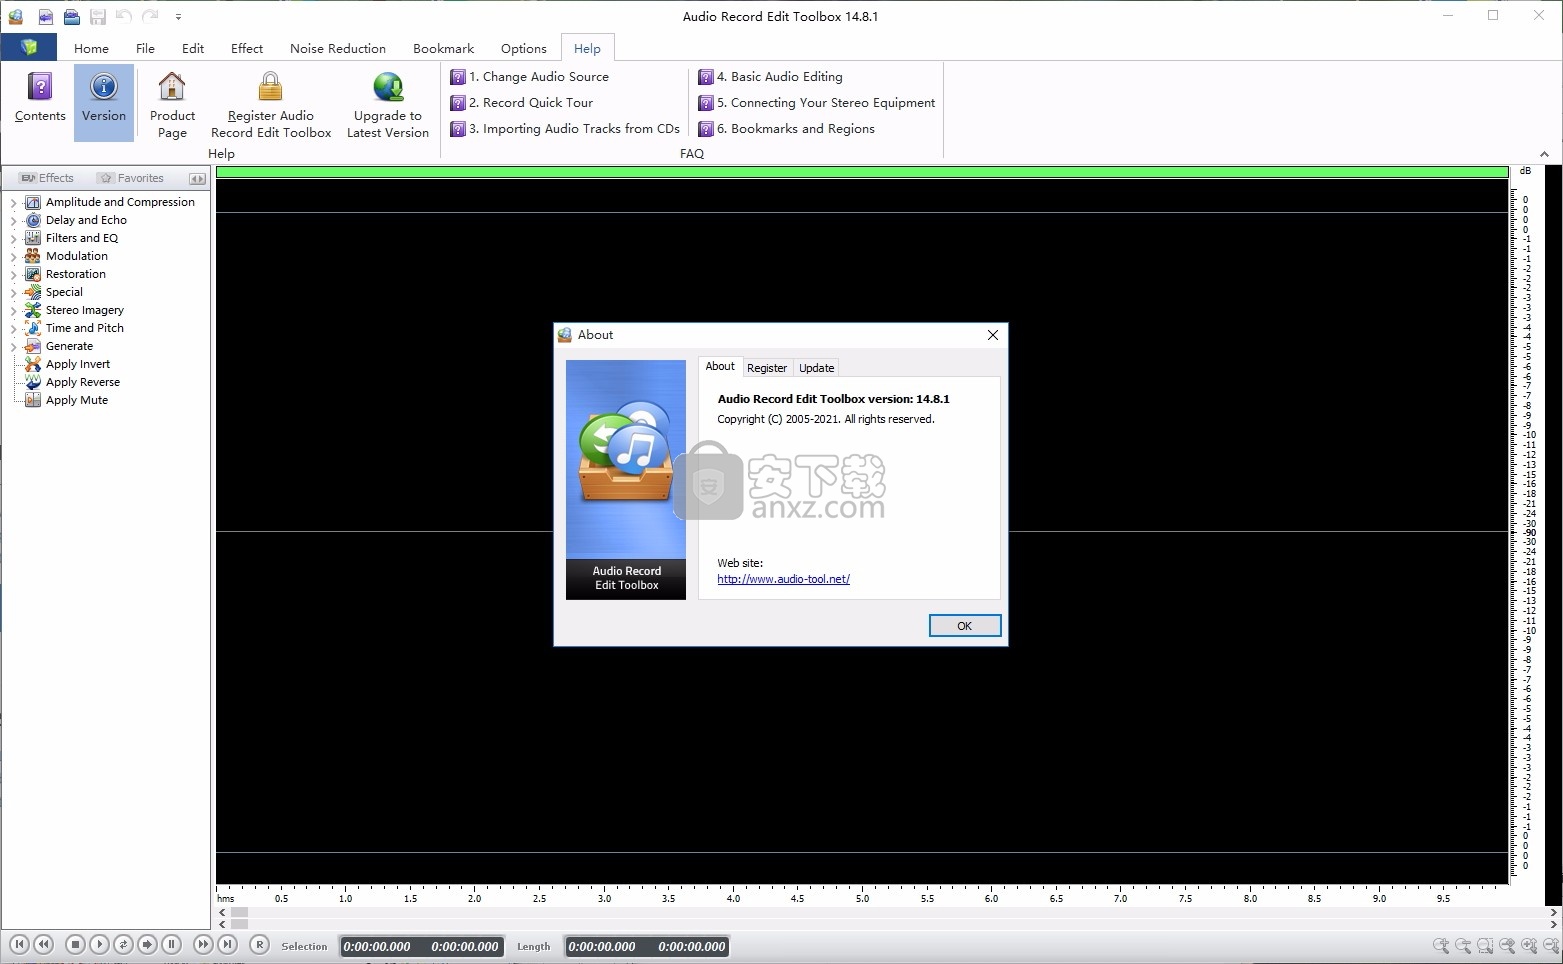Open the Options ribbon tab
The width and height of the screenshot is (1563, 964).
524,48
